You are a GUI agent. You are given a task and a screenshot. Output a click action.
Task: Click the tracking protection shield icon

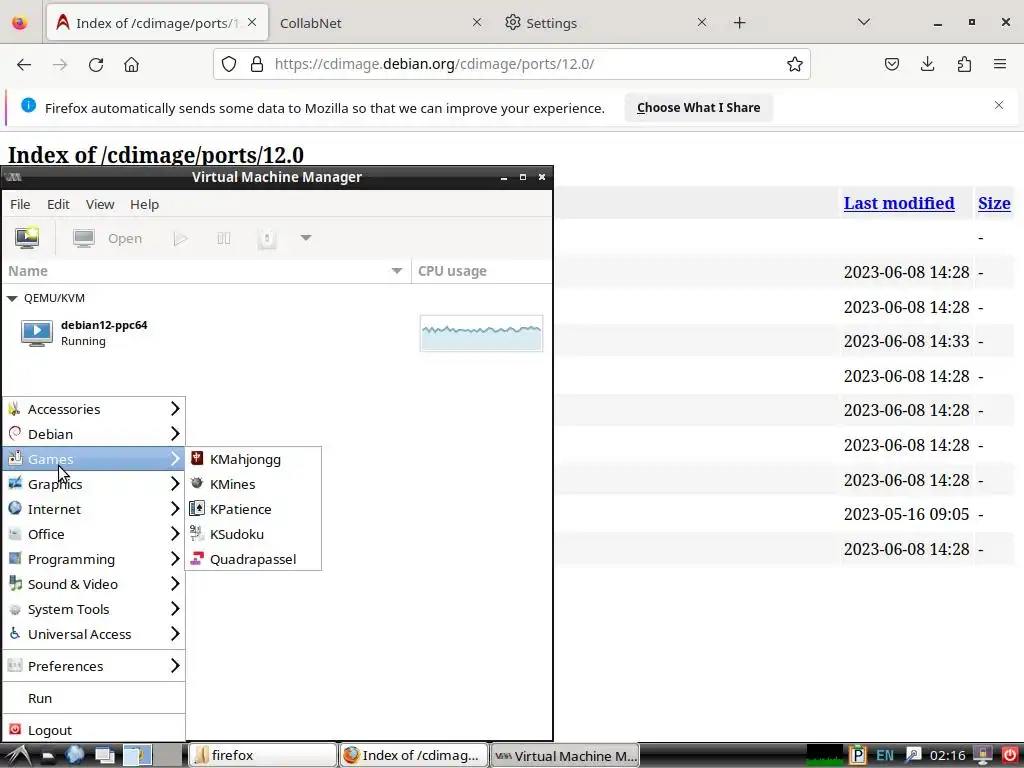coord(229,64)
